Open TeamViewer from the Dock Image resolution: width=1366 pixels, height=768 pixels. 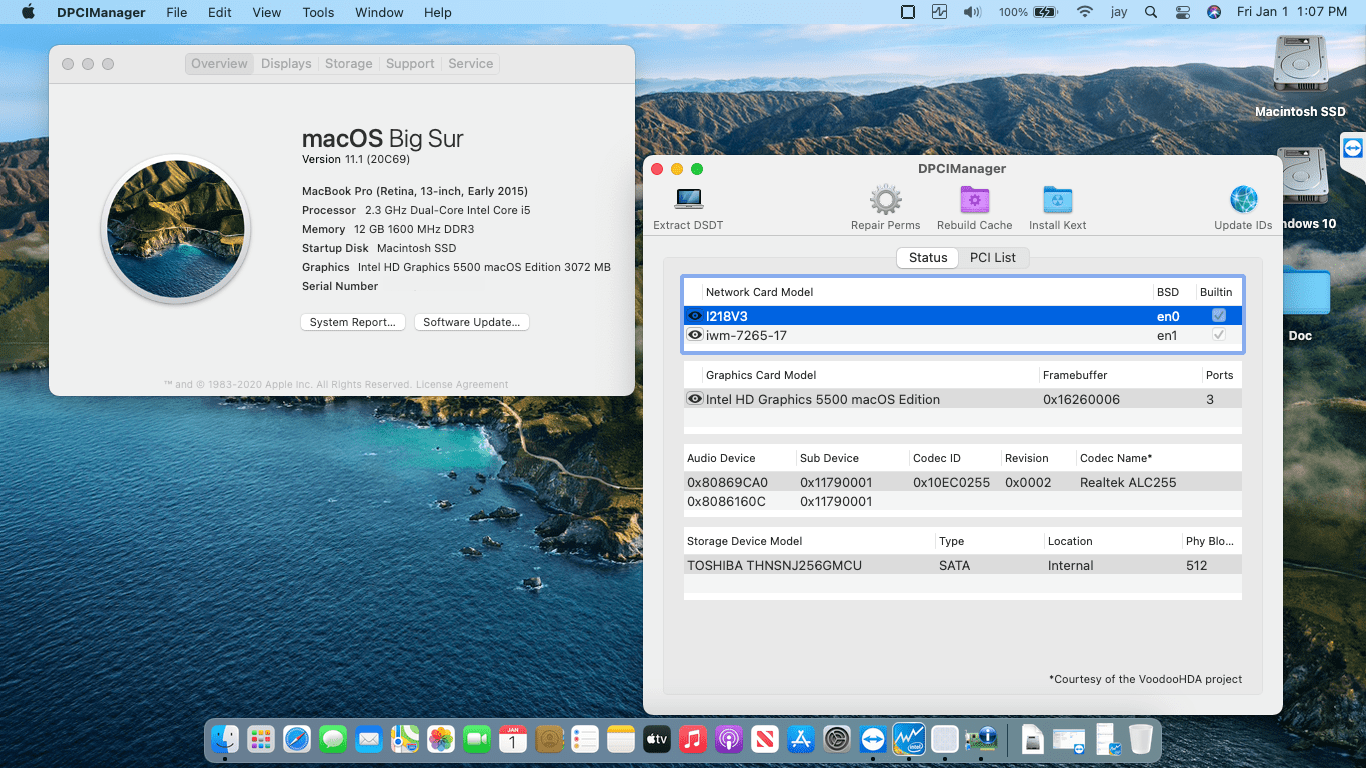point(873,739)
